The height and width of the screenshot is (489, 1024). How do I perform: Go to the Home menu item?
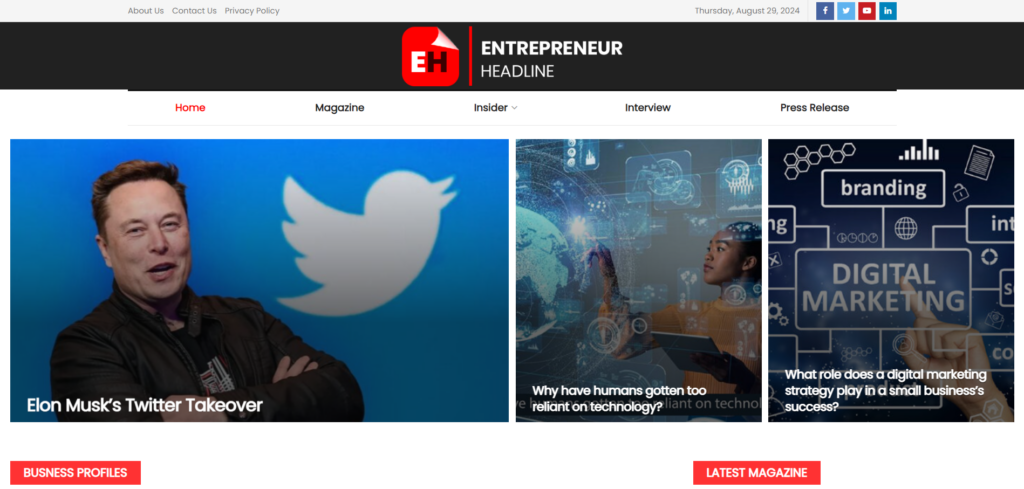click(190, 108)
